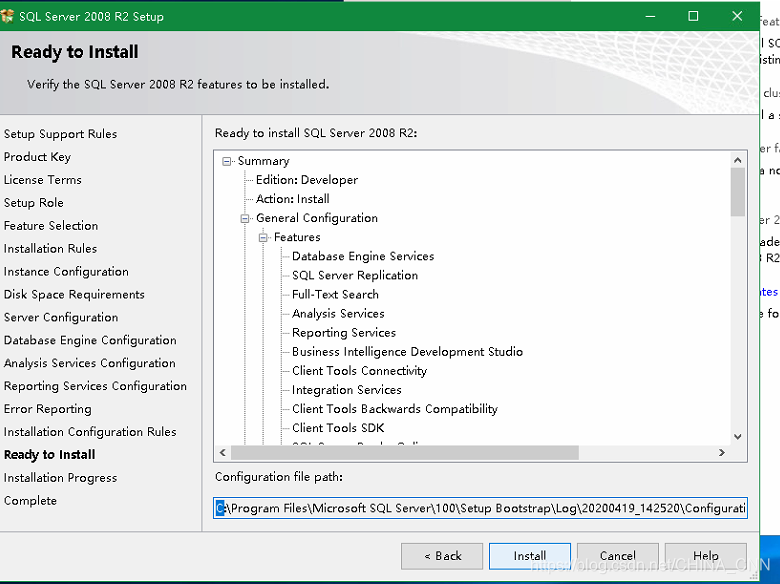Click Product Key step
The width and height of the screenshot is (780, 584).
pos(37,157)
